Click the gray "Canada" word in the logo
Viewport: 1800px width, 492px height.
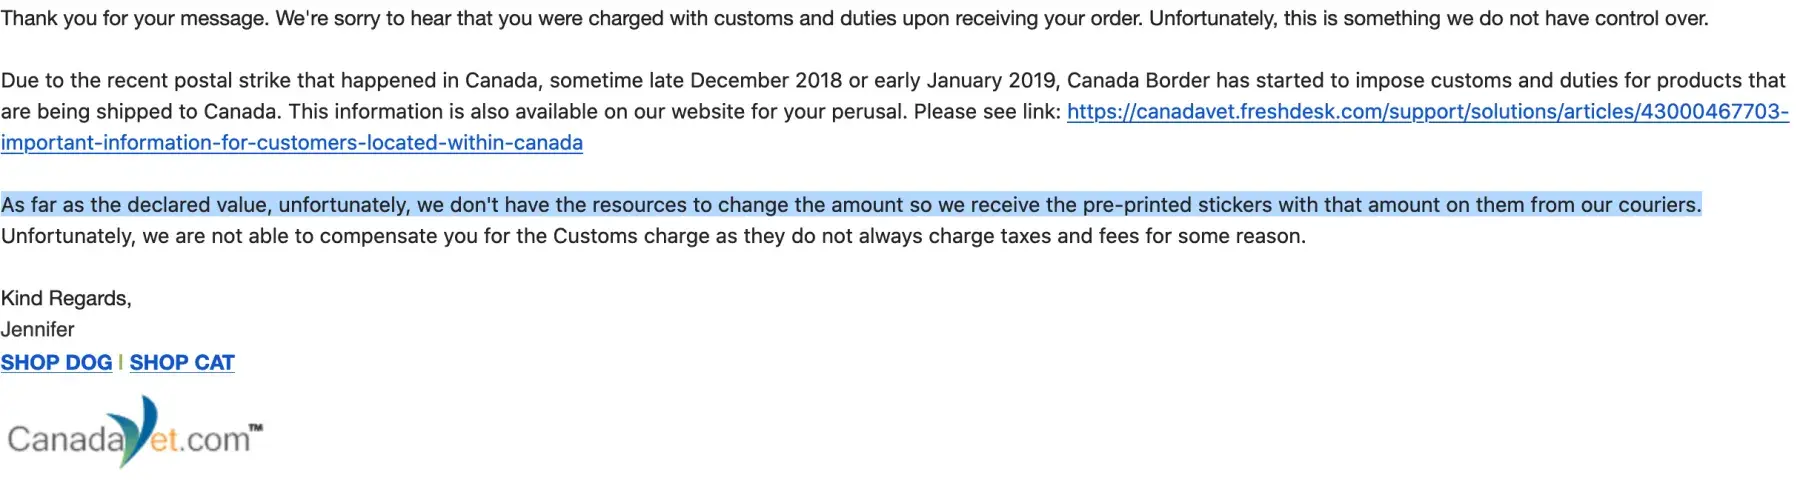coord(64,440)
